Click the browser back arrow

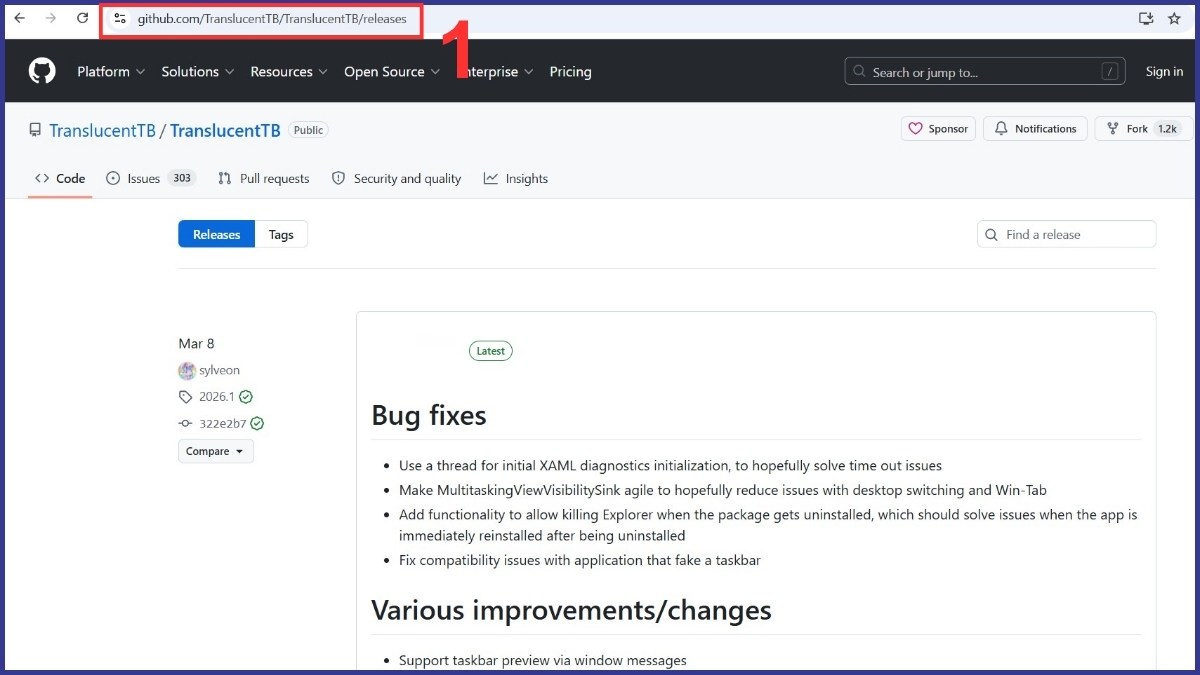pyautogui.click(x=18, y=18)
